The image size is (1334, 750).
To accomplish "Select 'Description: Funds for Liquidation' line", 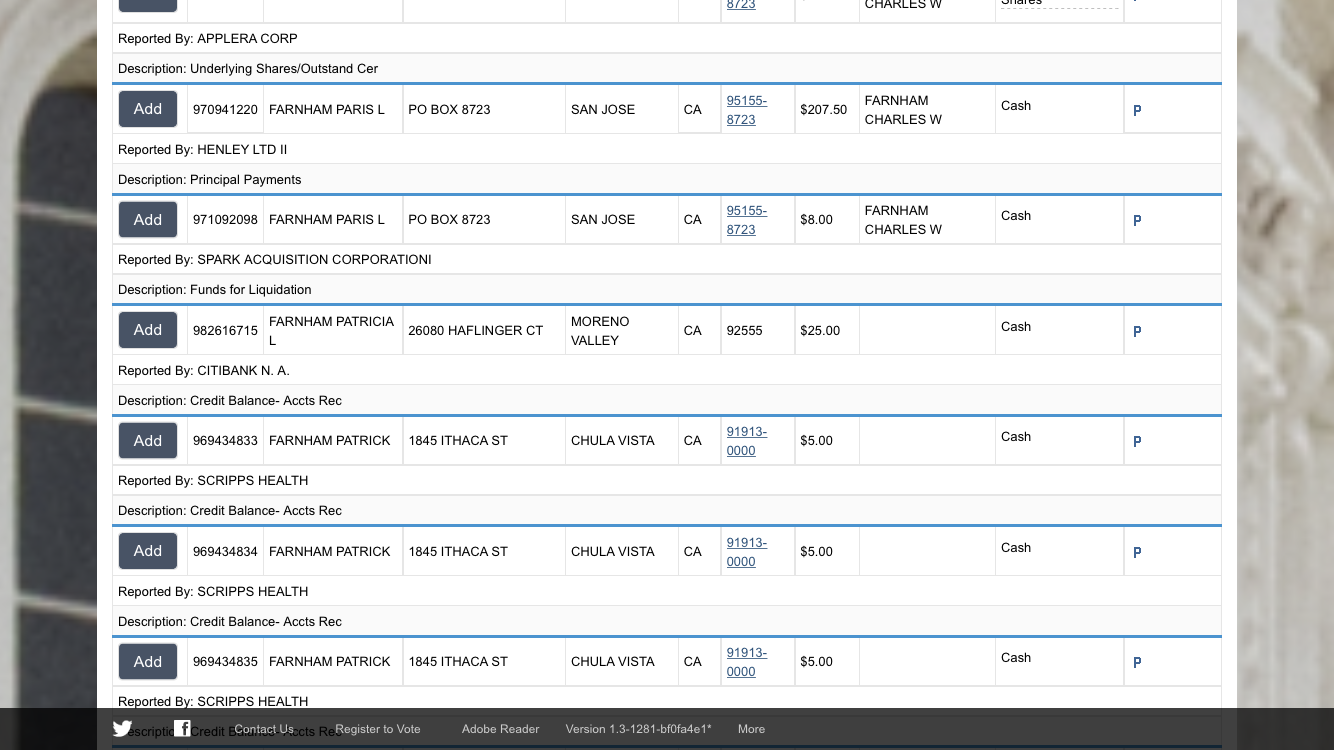I will (215, 290).
